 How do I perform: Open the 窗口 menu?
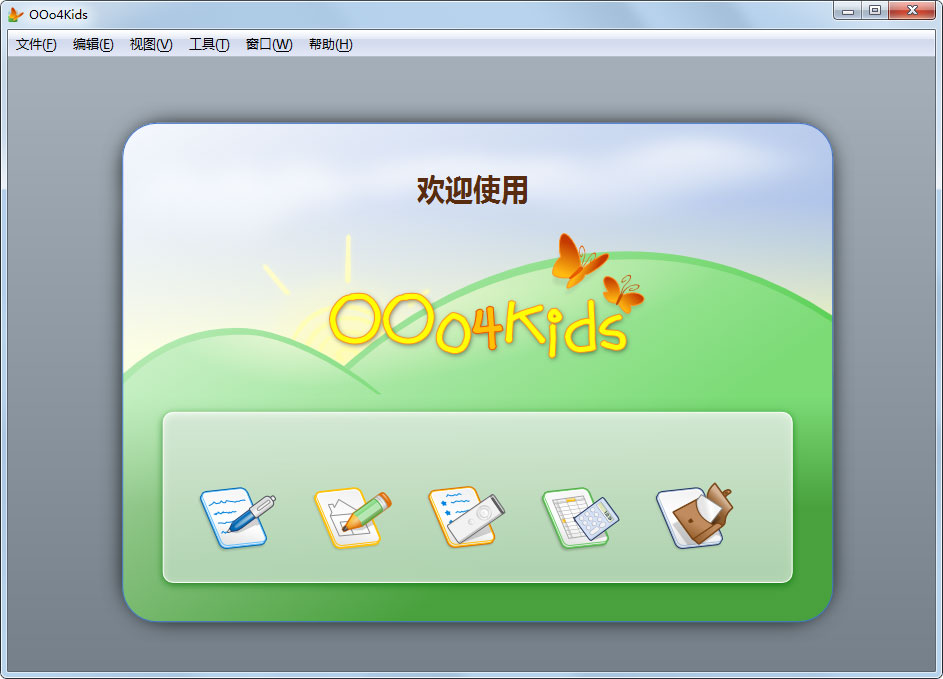tap(266, 44)
